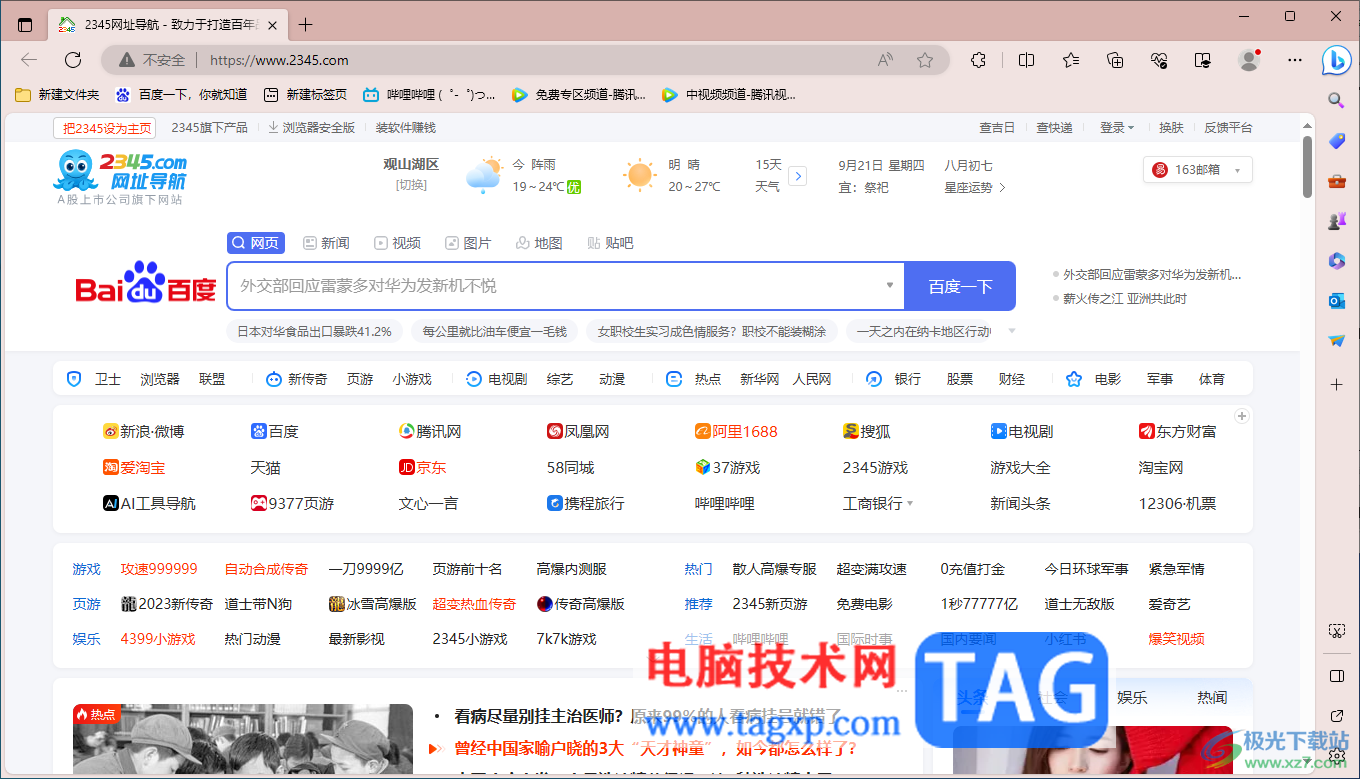The height and width of the screenshot is (779, 1360).
Task: Select the 视频 search tab
Action: pyautogui.click(x=397, y=243)
